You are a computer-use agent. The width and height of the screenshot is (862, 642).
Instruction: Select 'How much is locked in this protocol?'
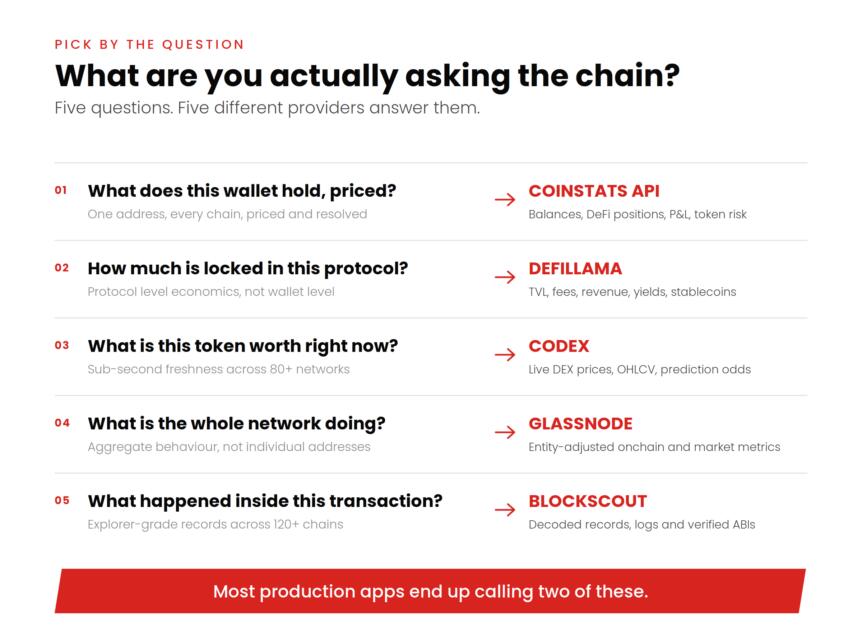[x=248, y=268]
